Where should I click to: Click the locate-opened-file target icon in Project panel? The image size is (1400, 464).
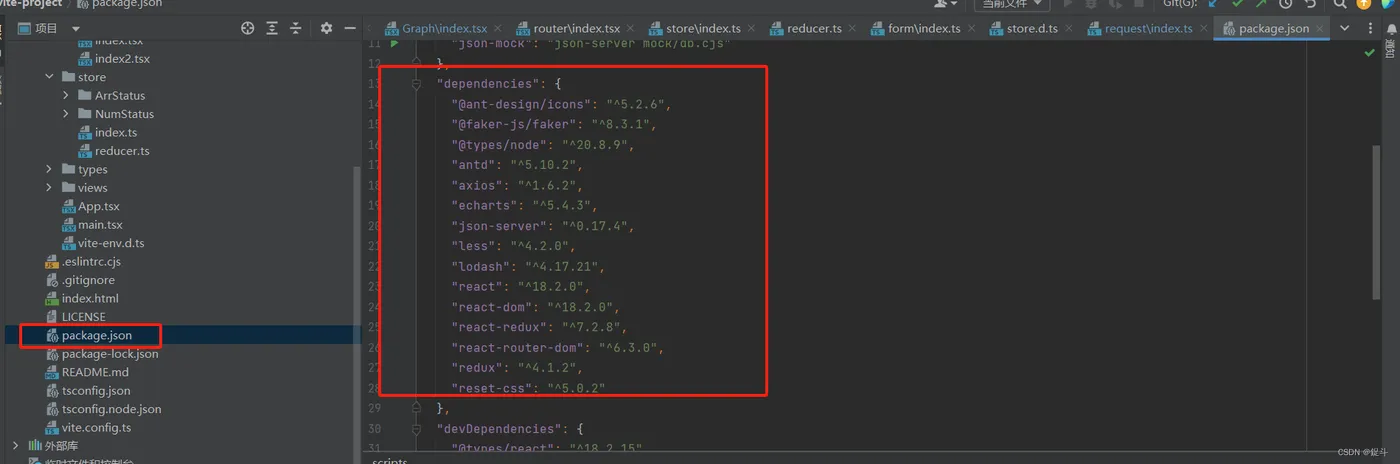248,28
